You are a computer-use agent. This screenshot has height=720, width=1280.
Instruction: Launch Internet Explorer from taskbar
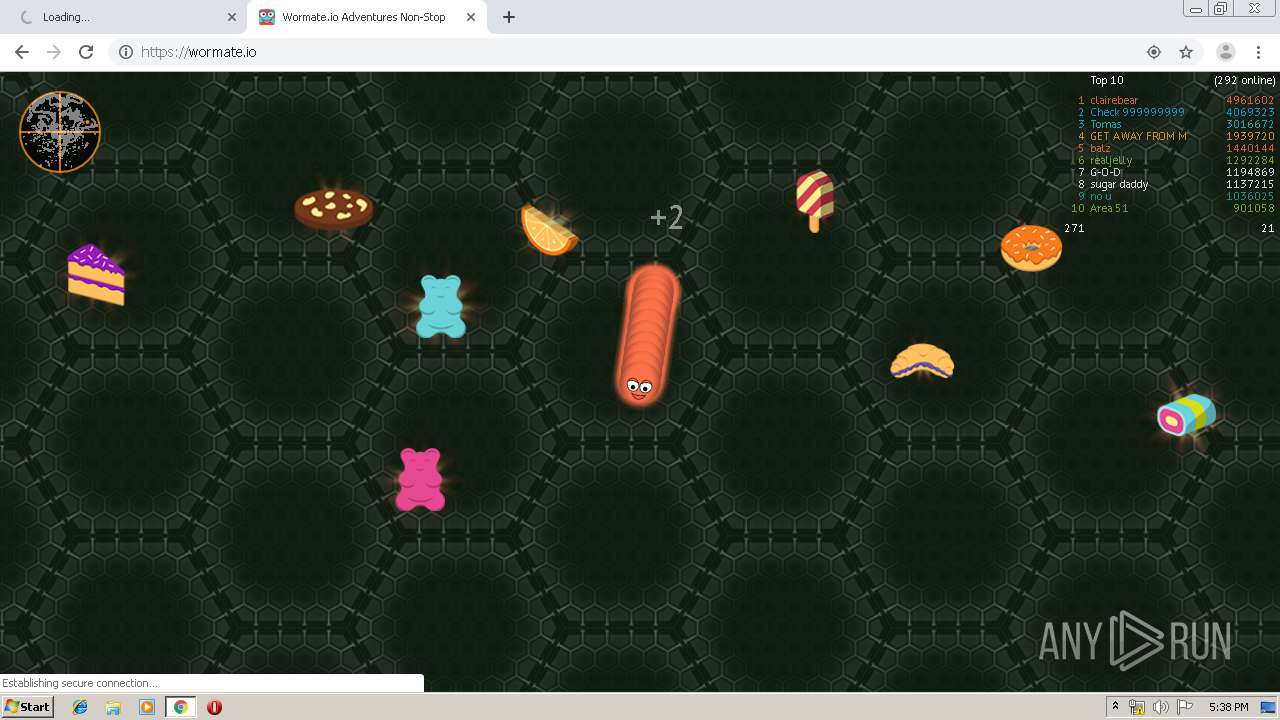pyautogui.click(x=81, y=707)
